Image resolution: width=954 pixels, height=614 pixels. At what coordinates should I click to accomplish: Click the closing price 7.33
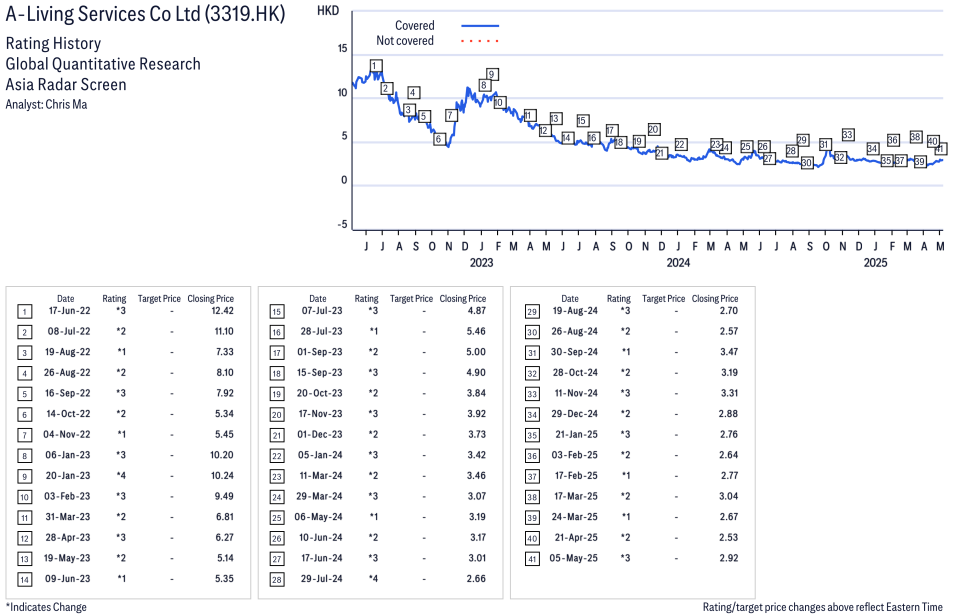pos(225,352)
